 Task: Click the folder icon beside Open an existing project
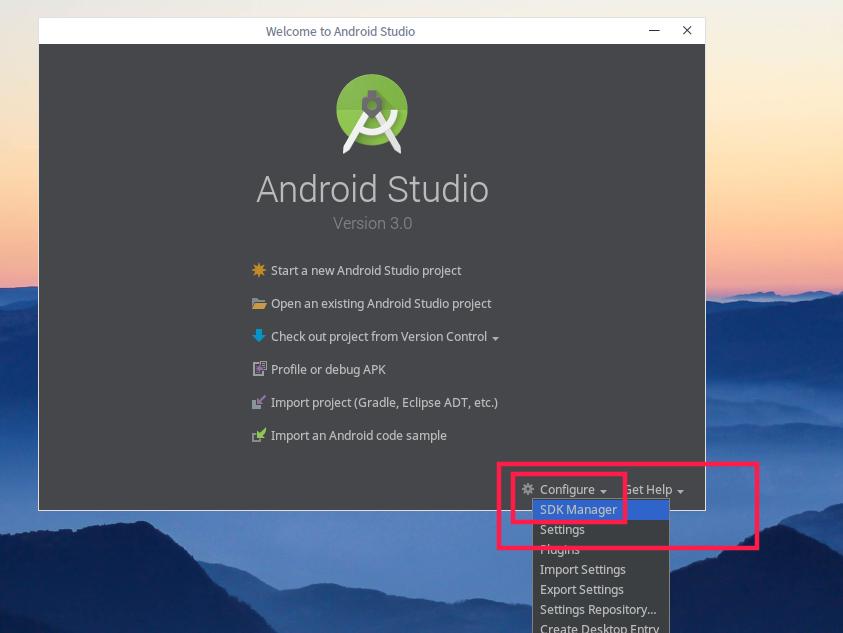point(259,304)
